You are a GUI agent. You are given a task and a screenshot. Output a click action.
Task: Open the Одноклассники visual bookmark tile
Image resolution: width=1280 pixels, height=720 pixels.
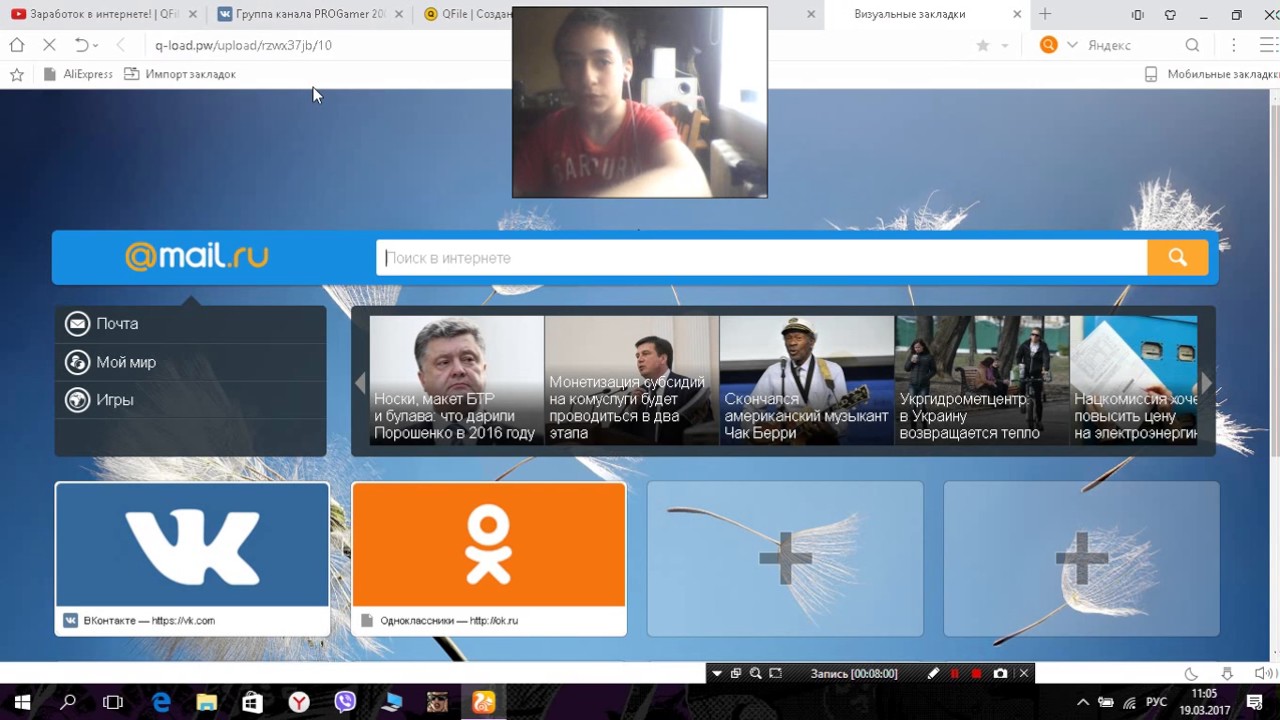click(x=489, y=559)
